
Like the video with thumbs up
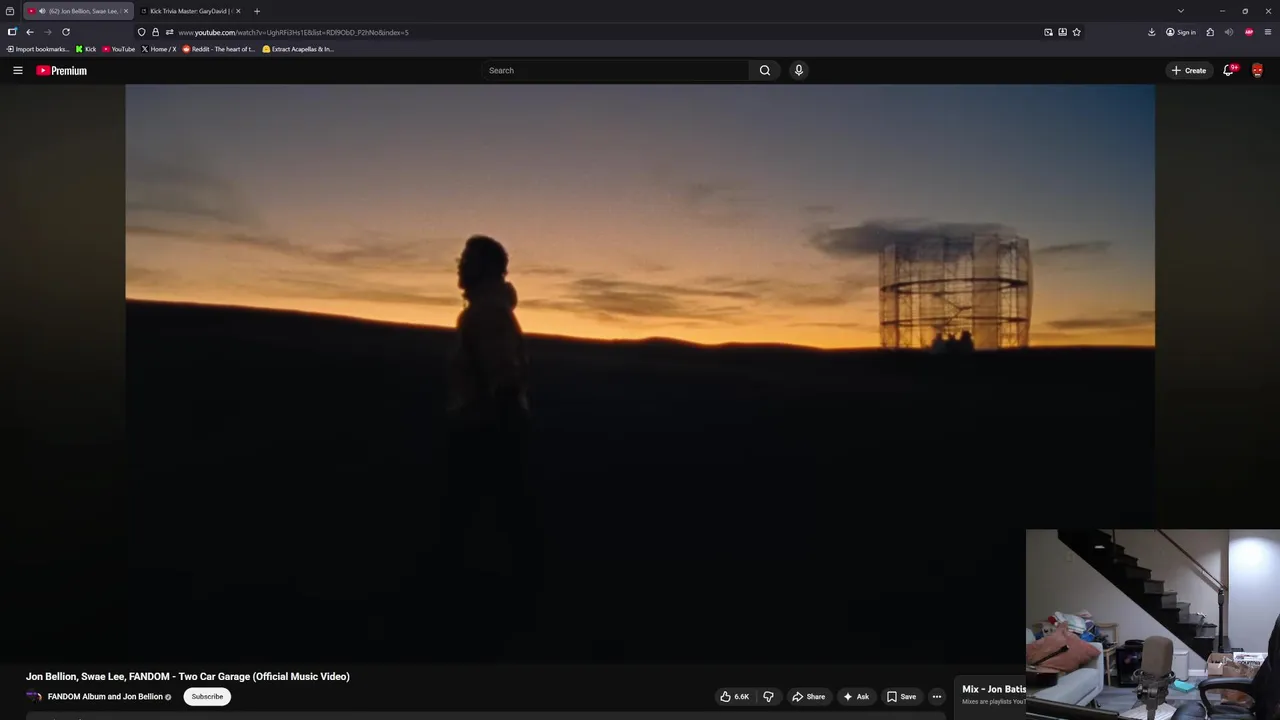point(734,697)
